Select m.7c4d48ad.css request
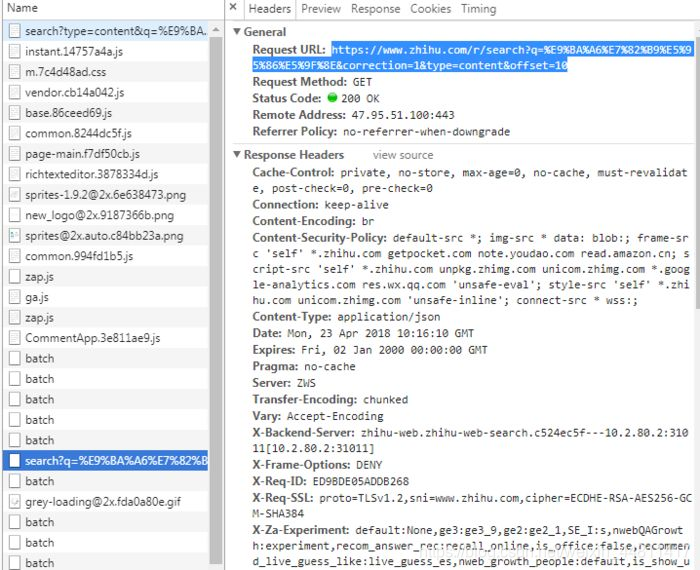 click(106, 72)
